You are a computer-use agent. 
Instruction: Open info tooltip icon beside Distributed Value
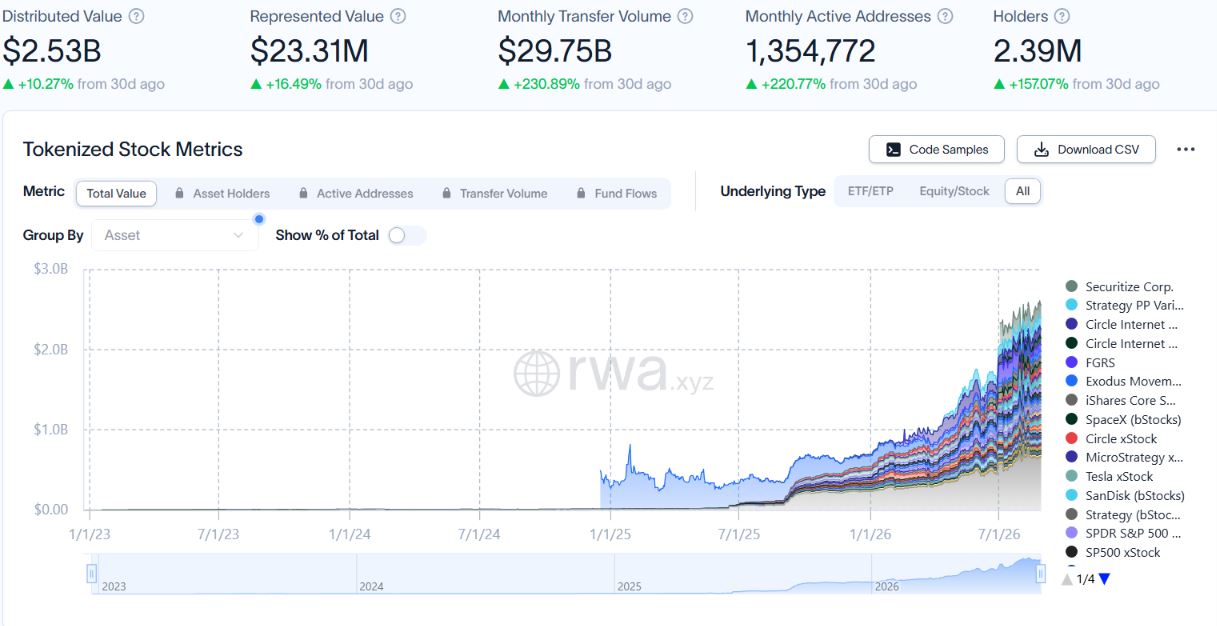137,16
